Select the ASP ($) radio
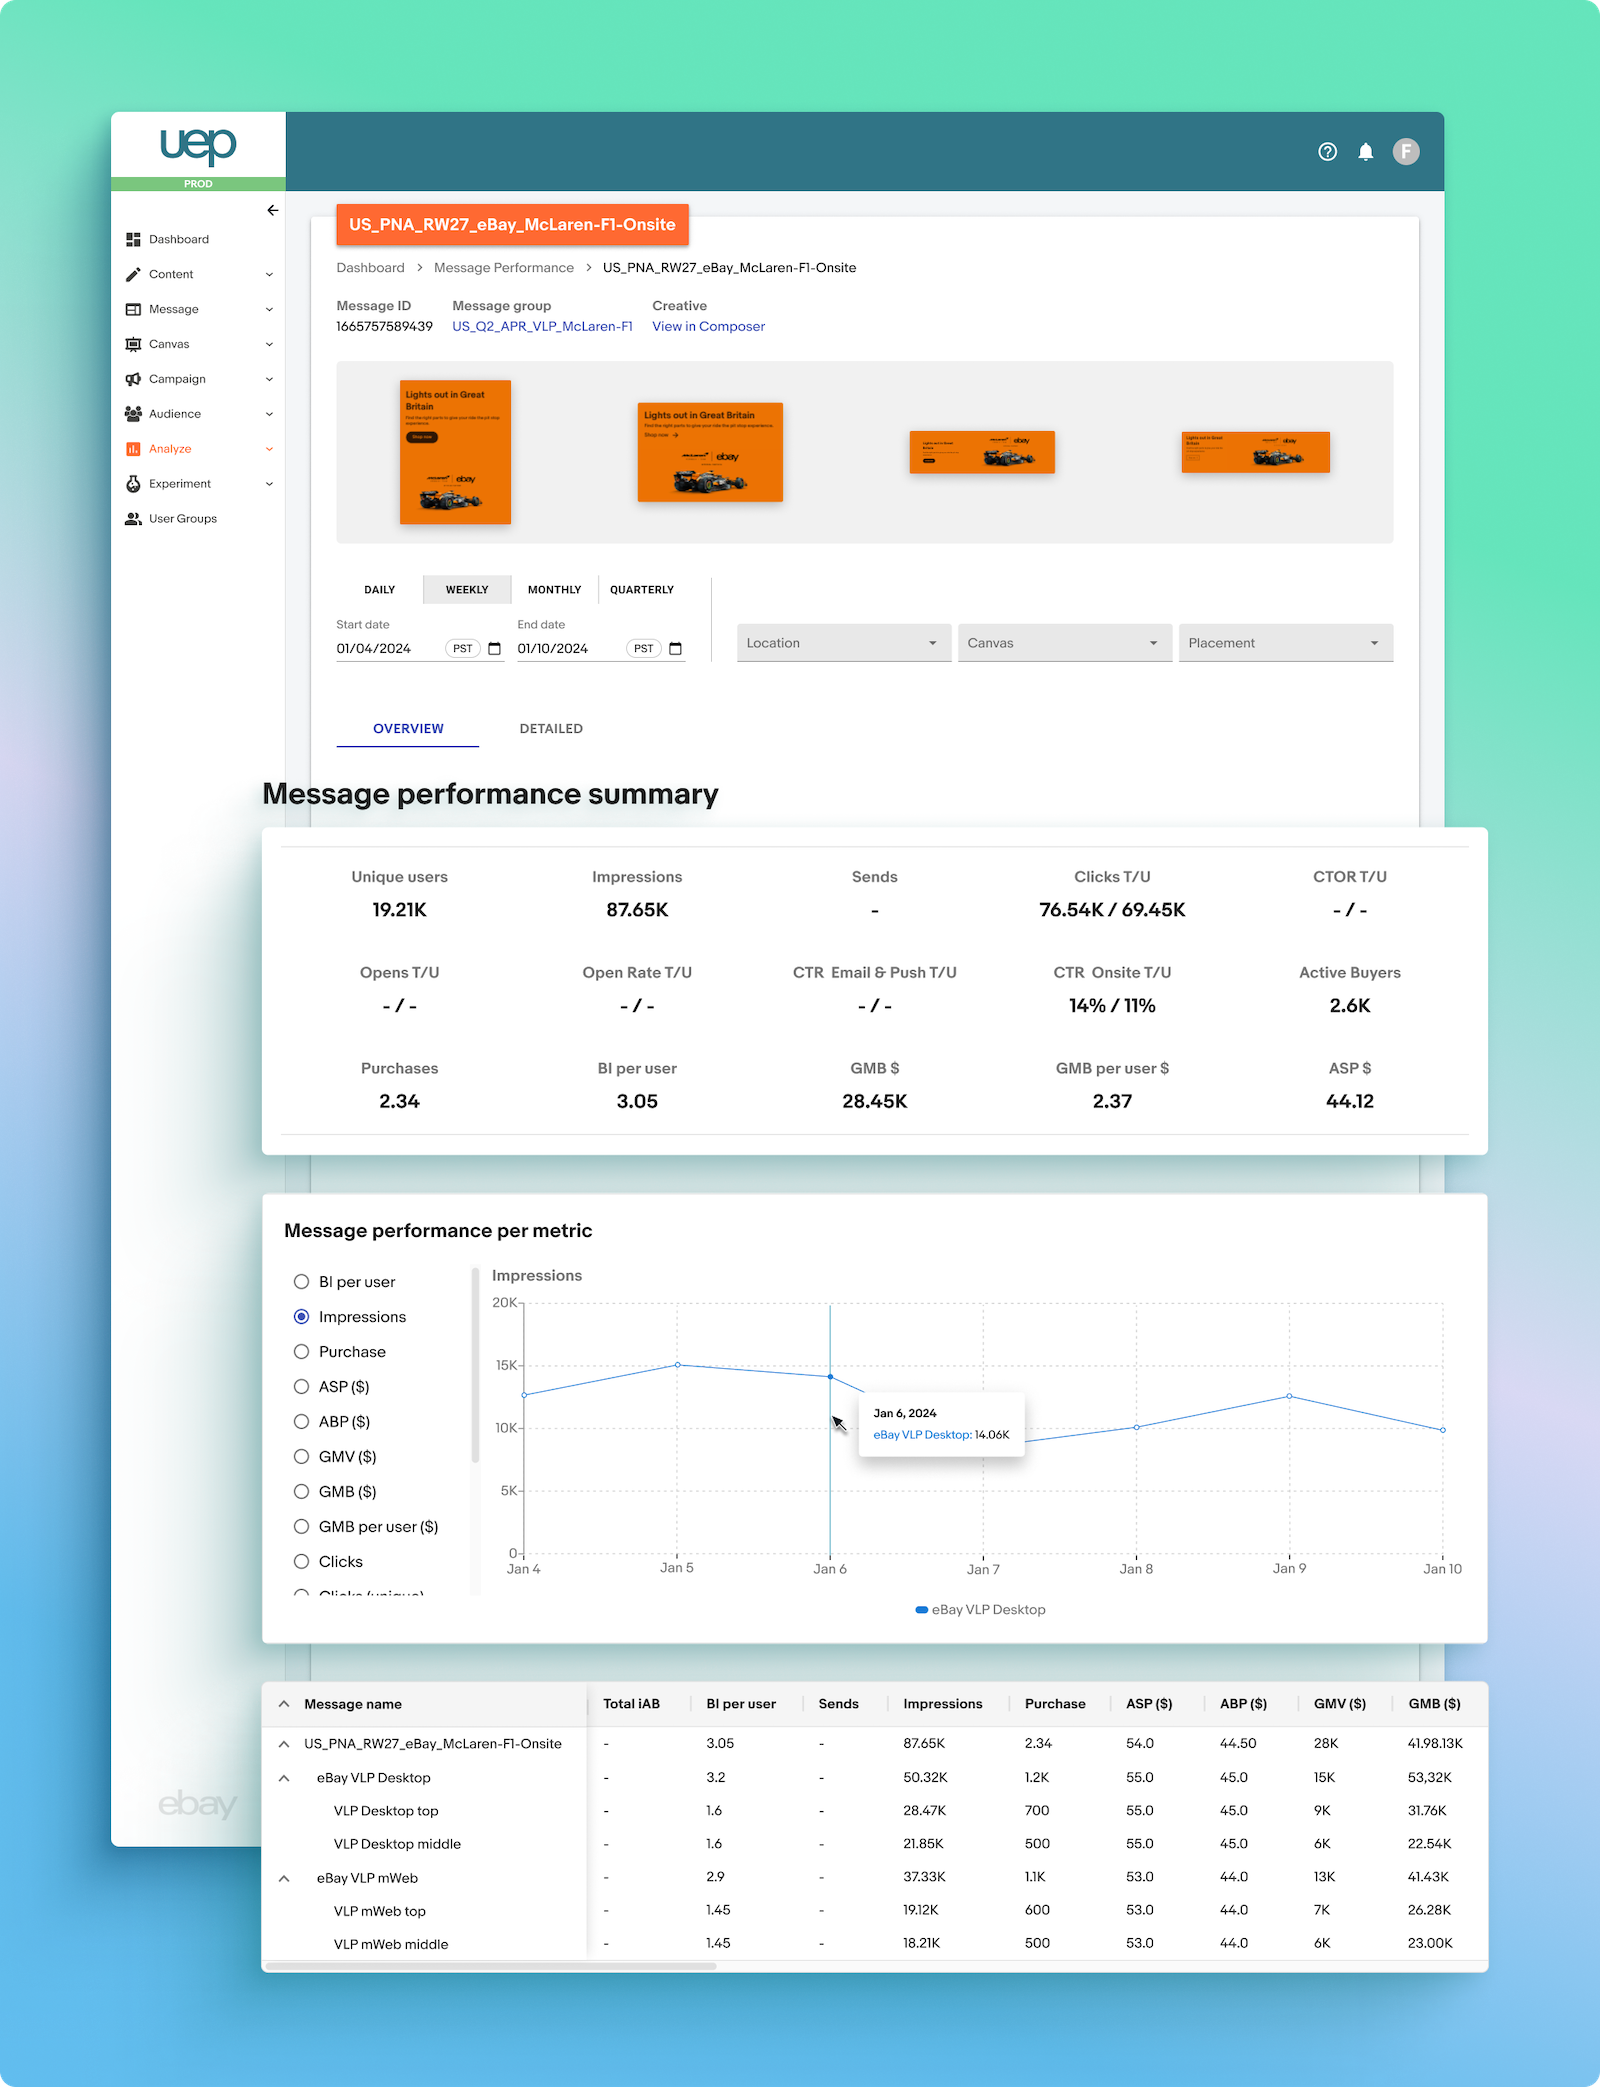The height and width of the screenshot is (2087, 1600). [301, 1387]
